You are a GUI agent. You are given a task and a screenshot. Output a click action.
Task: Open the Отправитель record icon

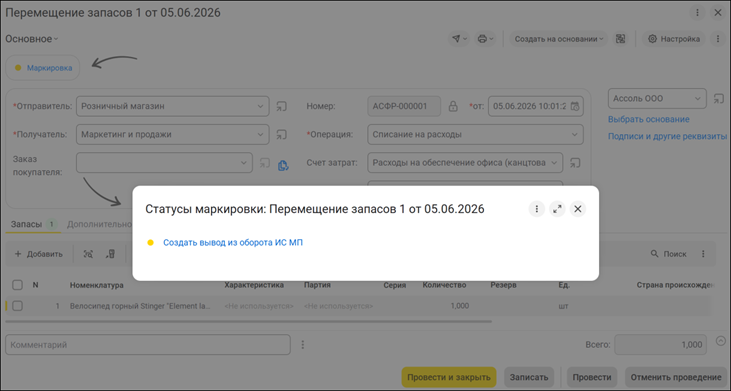pos(281,107)
